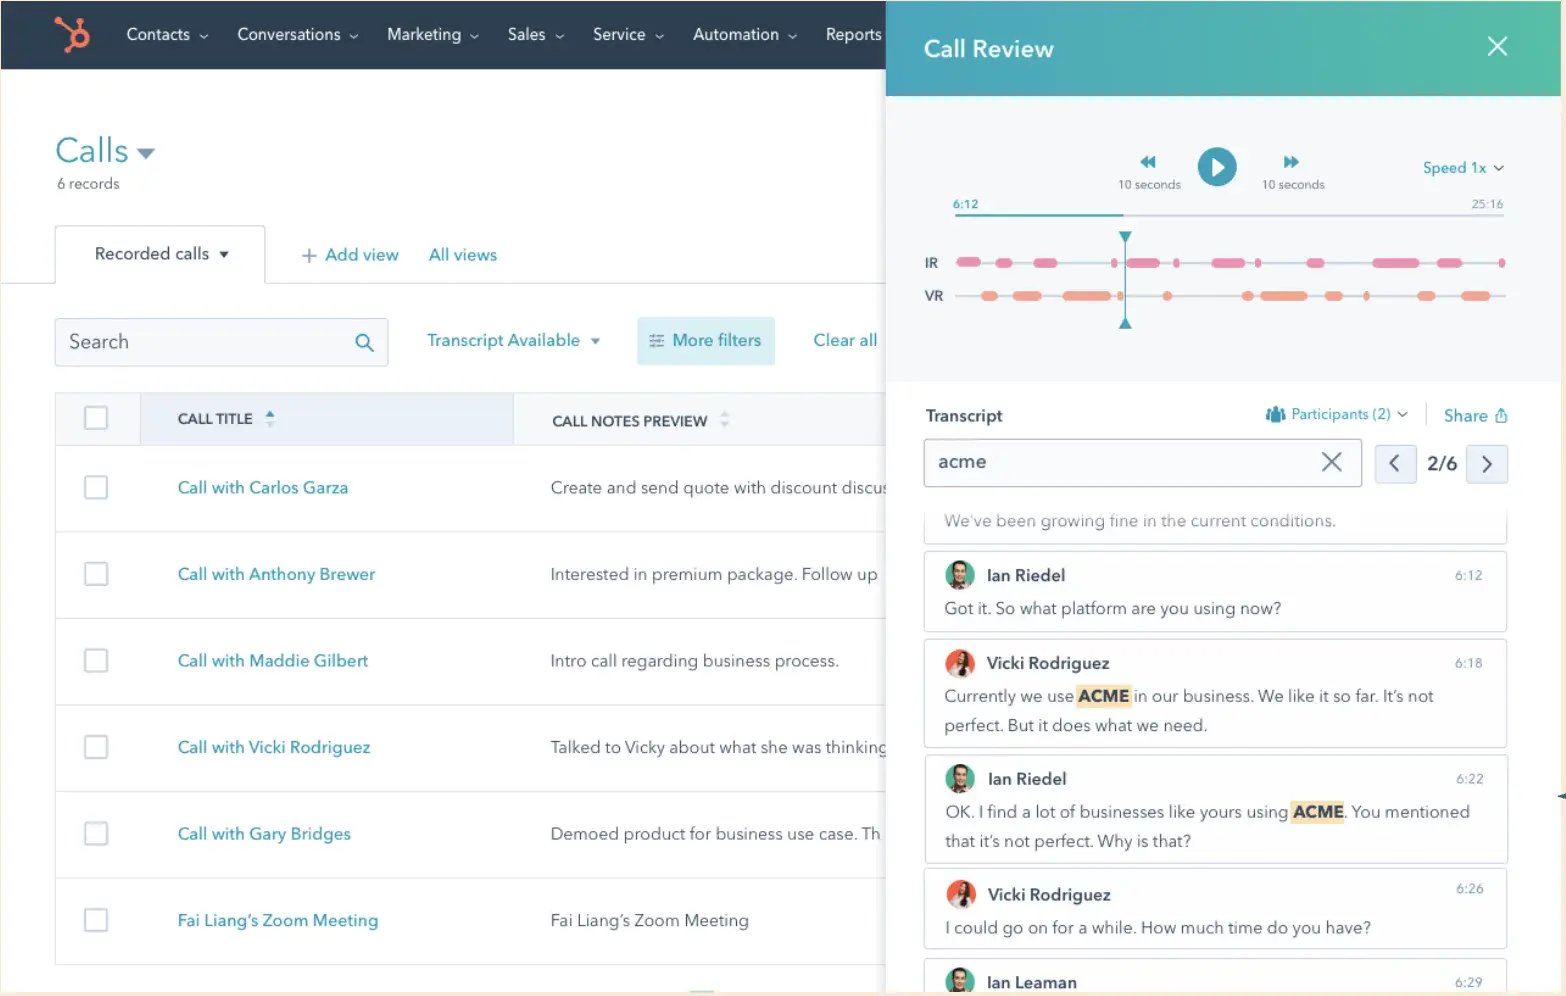Click the 6:12 timestamp on Ian Riedel's message
Viewport: 1566px width, 996px height.
point(1468,576)
